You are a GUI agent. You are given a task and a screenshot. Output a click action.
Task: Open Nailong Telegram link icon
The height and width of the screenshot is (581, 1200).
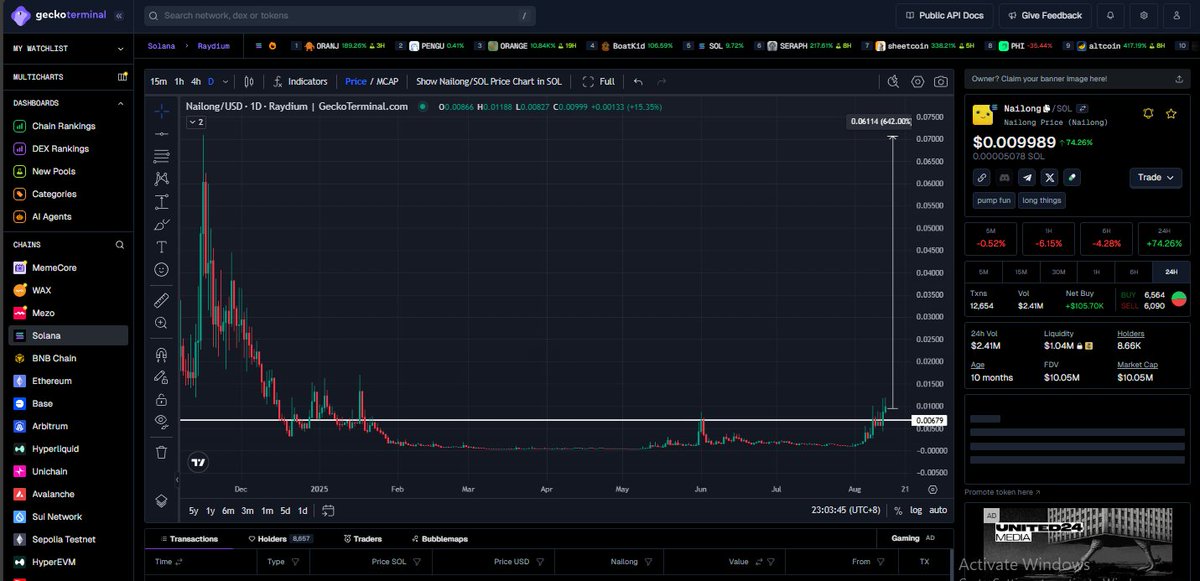pos(1027,177)
